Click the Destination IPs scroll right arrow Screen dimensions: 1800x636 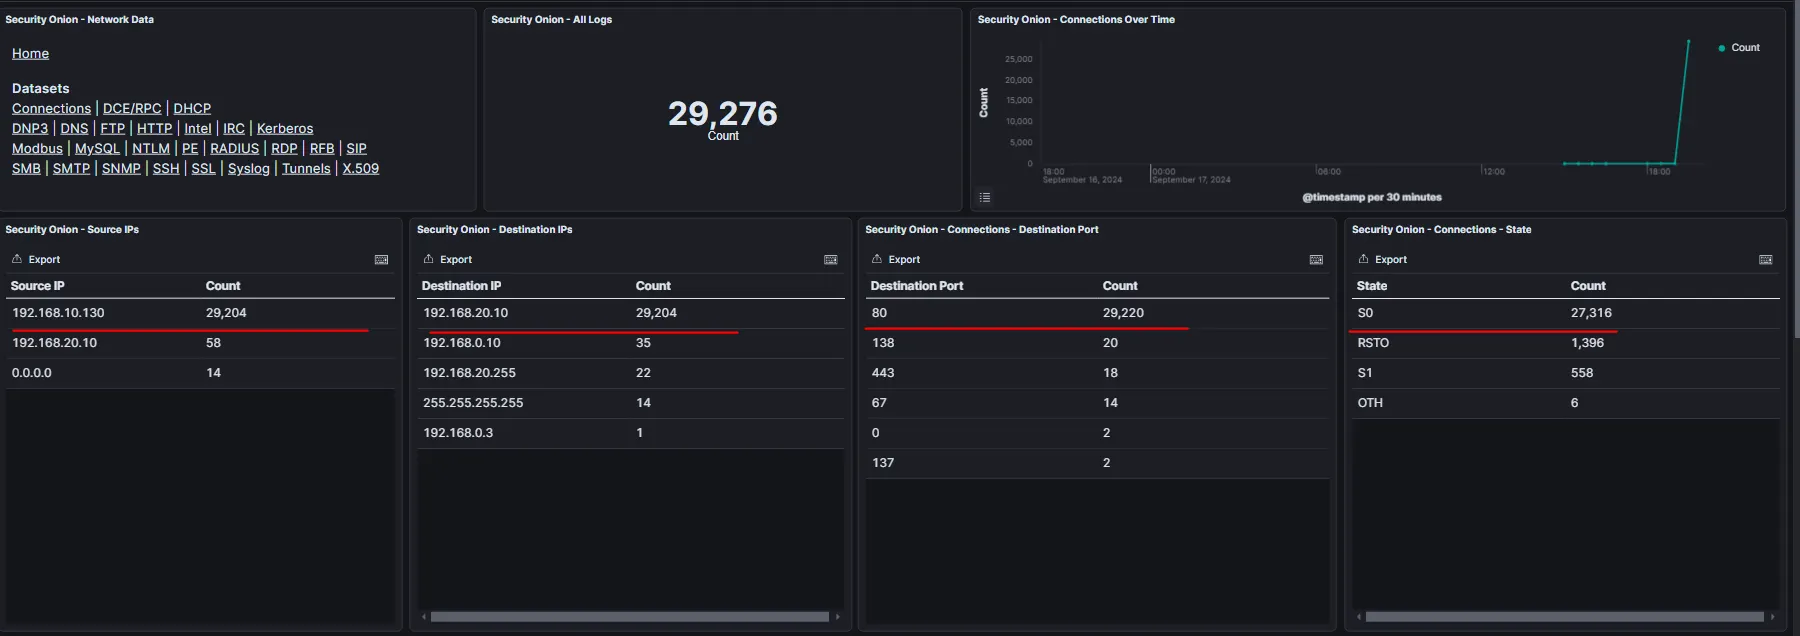pos(837,617)
